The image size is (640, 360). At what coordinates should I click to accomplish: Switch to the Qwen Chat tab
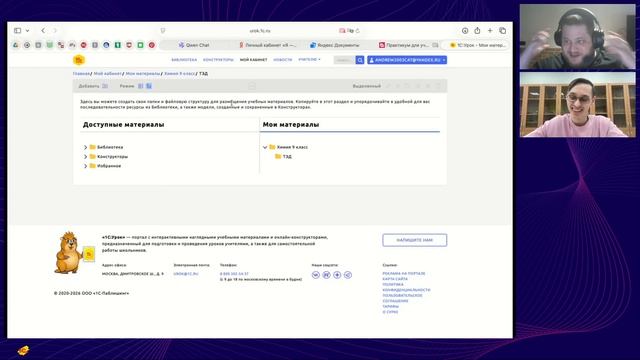pos(194,45)
